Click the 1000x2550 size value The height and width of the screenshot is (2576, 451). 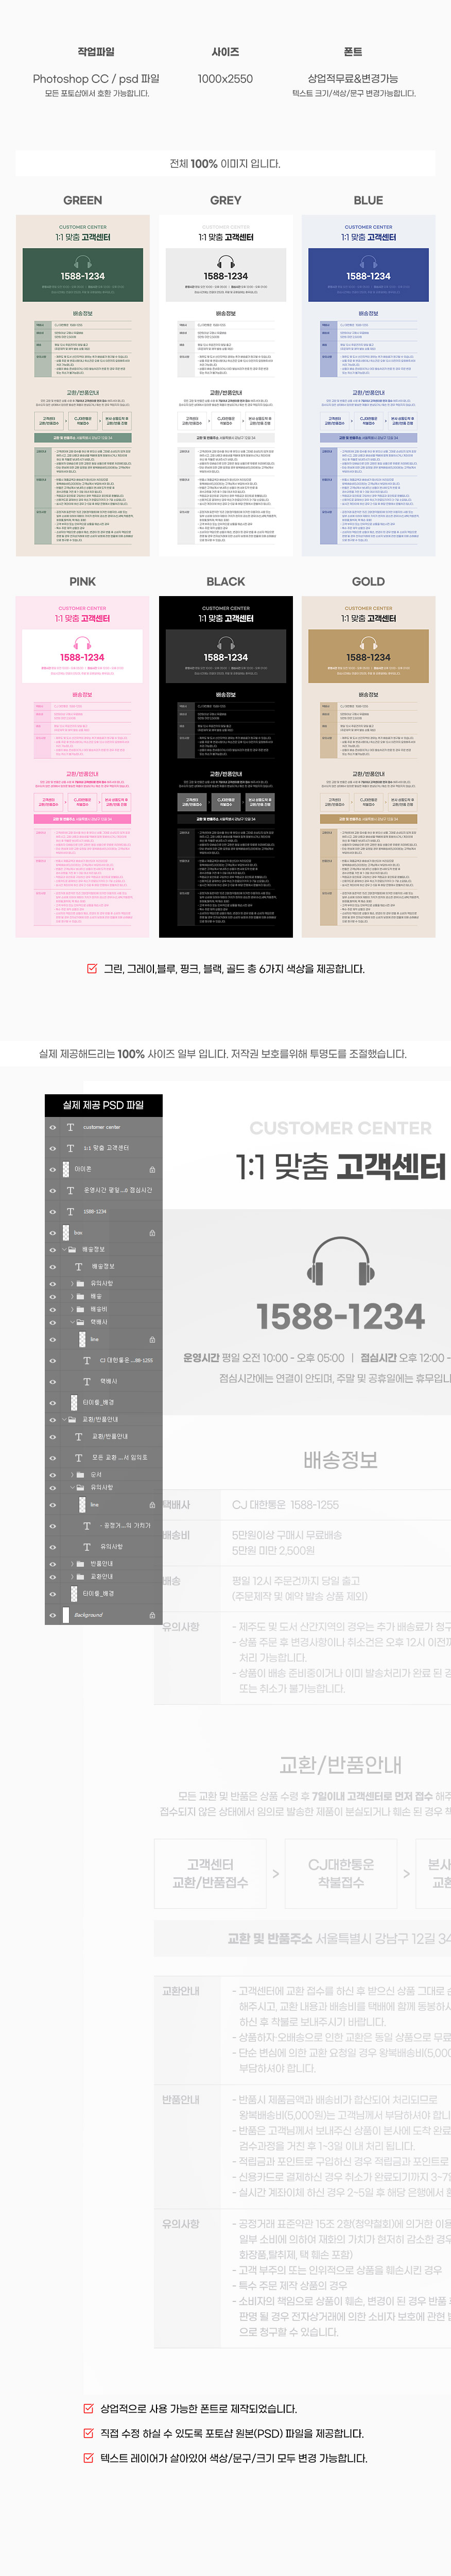tap(225, 78)
